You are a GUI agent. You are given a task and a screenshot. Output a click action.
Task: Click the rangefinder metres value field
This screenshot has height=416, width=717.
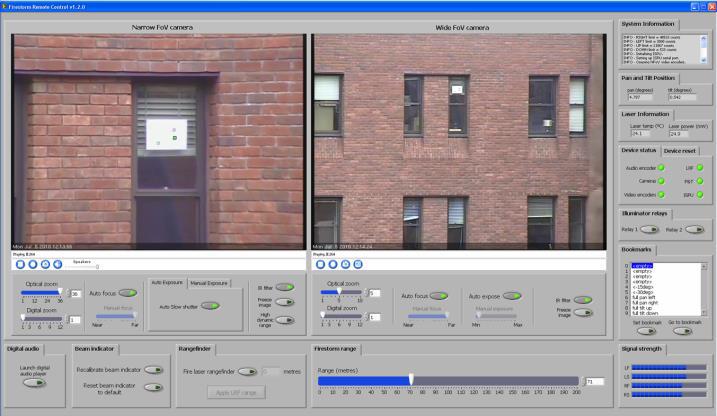tap(271, 372)
